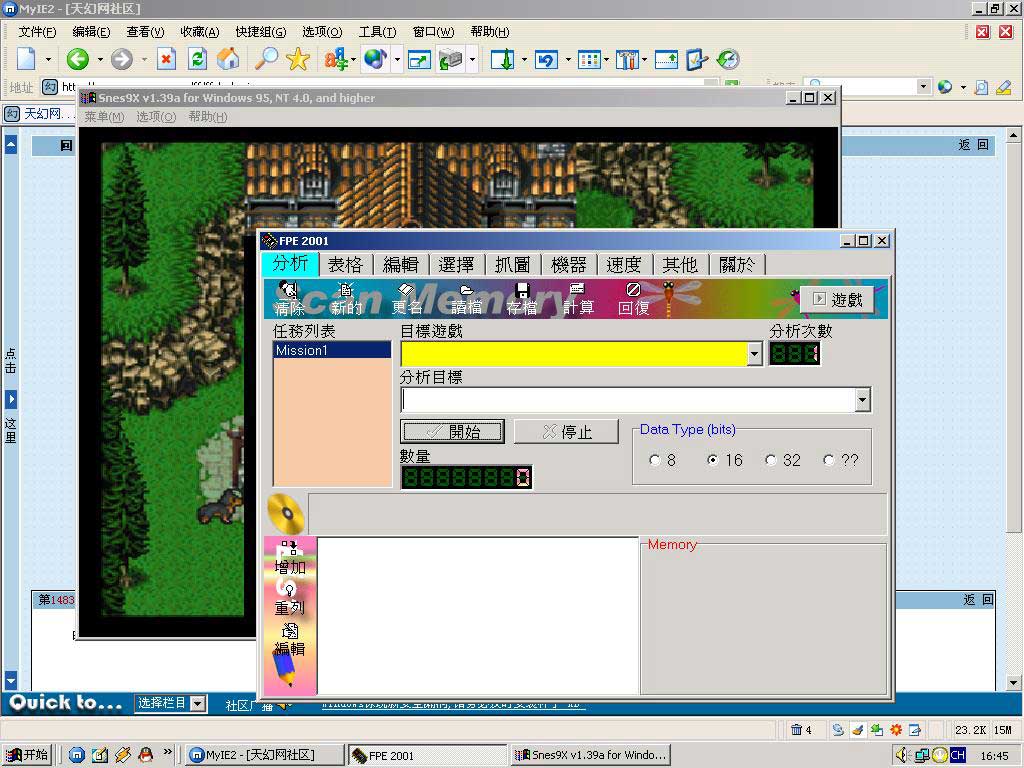Click the 開始 start analysis button
The width and height of the screenshot is (1024, 768).
point(452,432)
